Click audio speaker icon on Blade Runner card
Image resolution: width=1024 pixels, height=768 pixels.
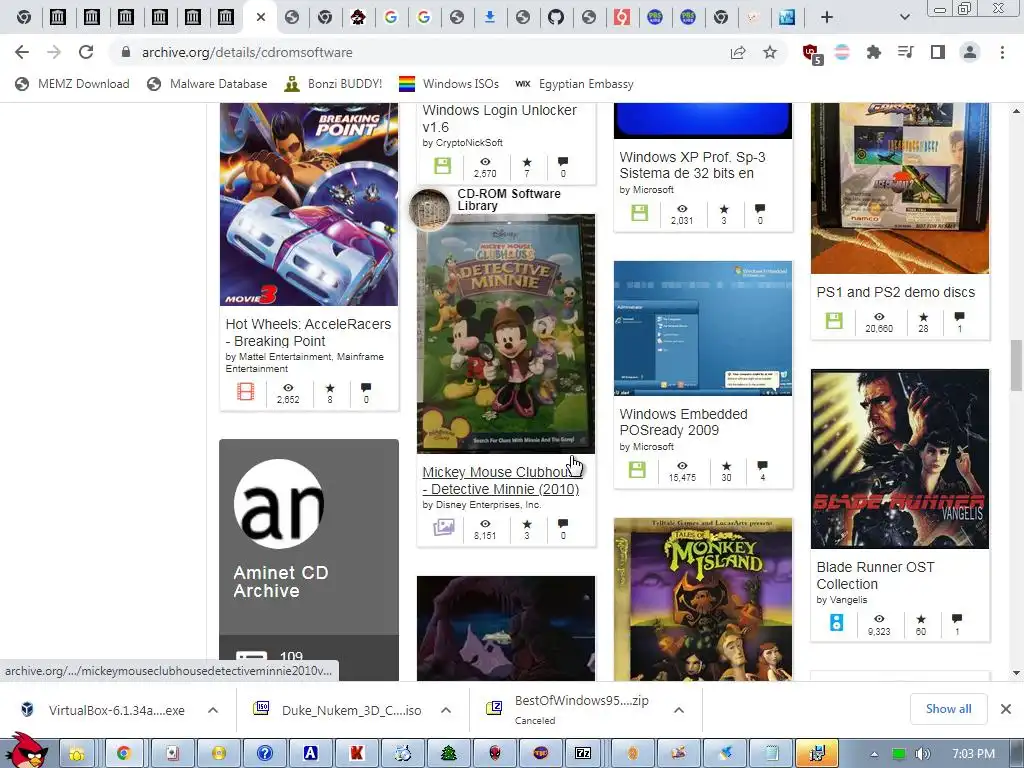(837, 622)
